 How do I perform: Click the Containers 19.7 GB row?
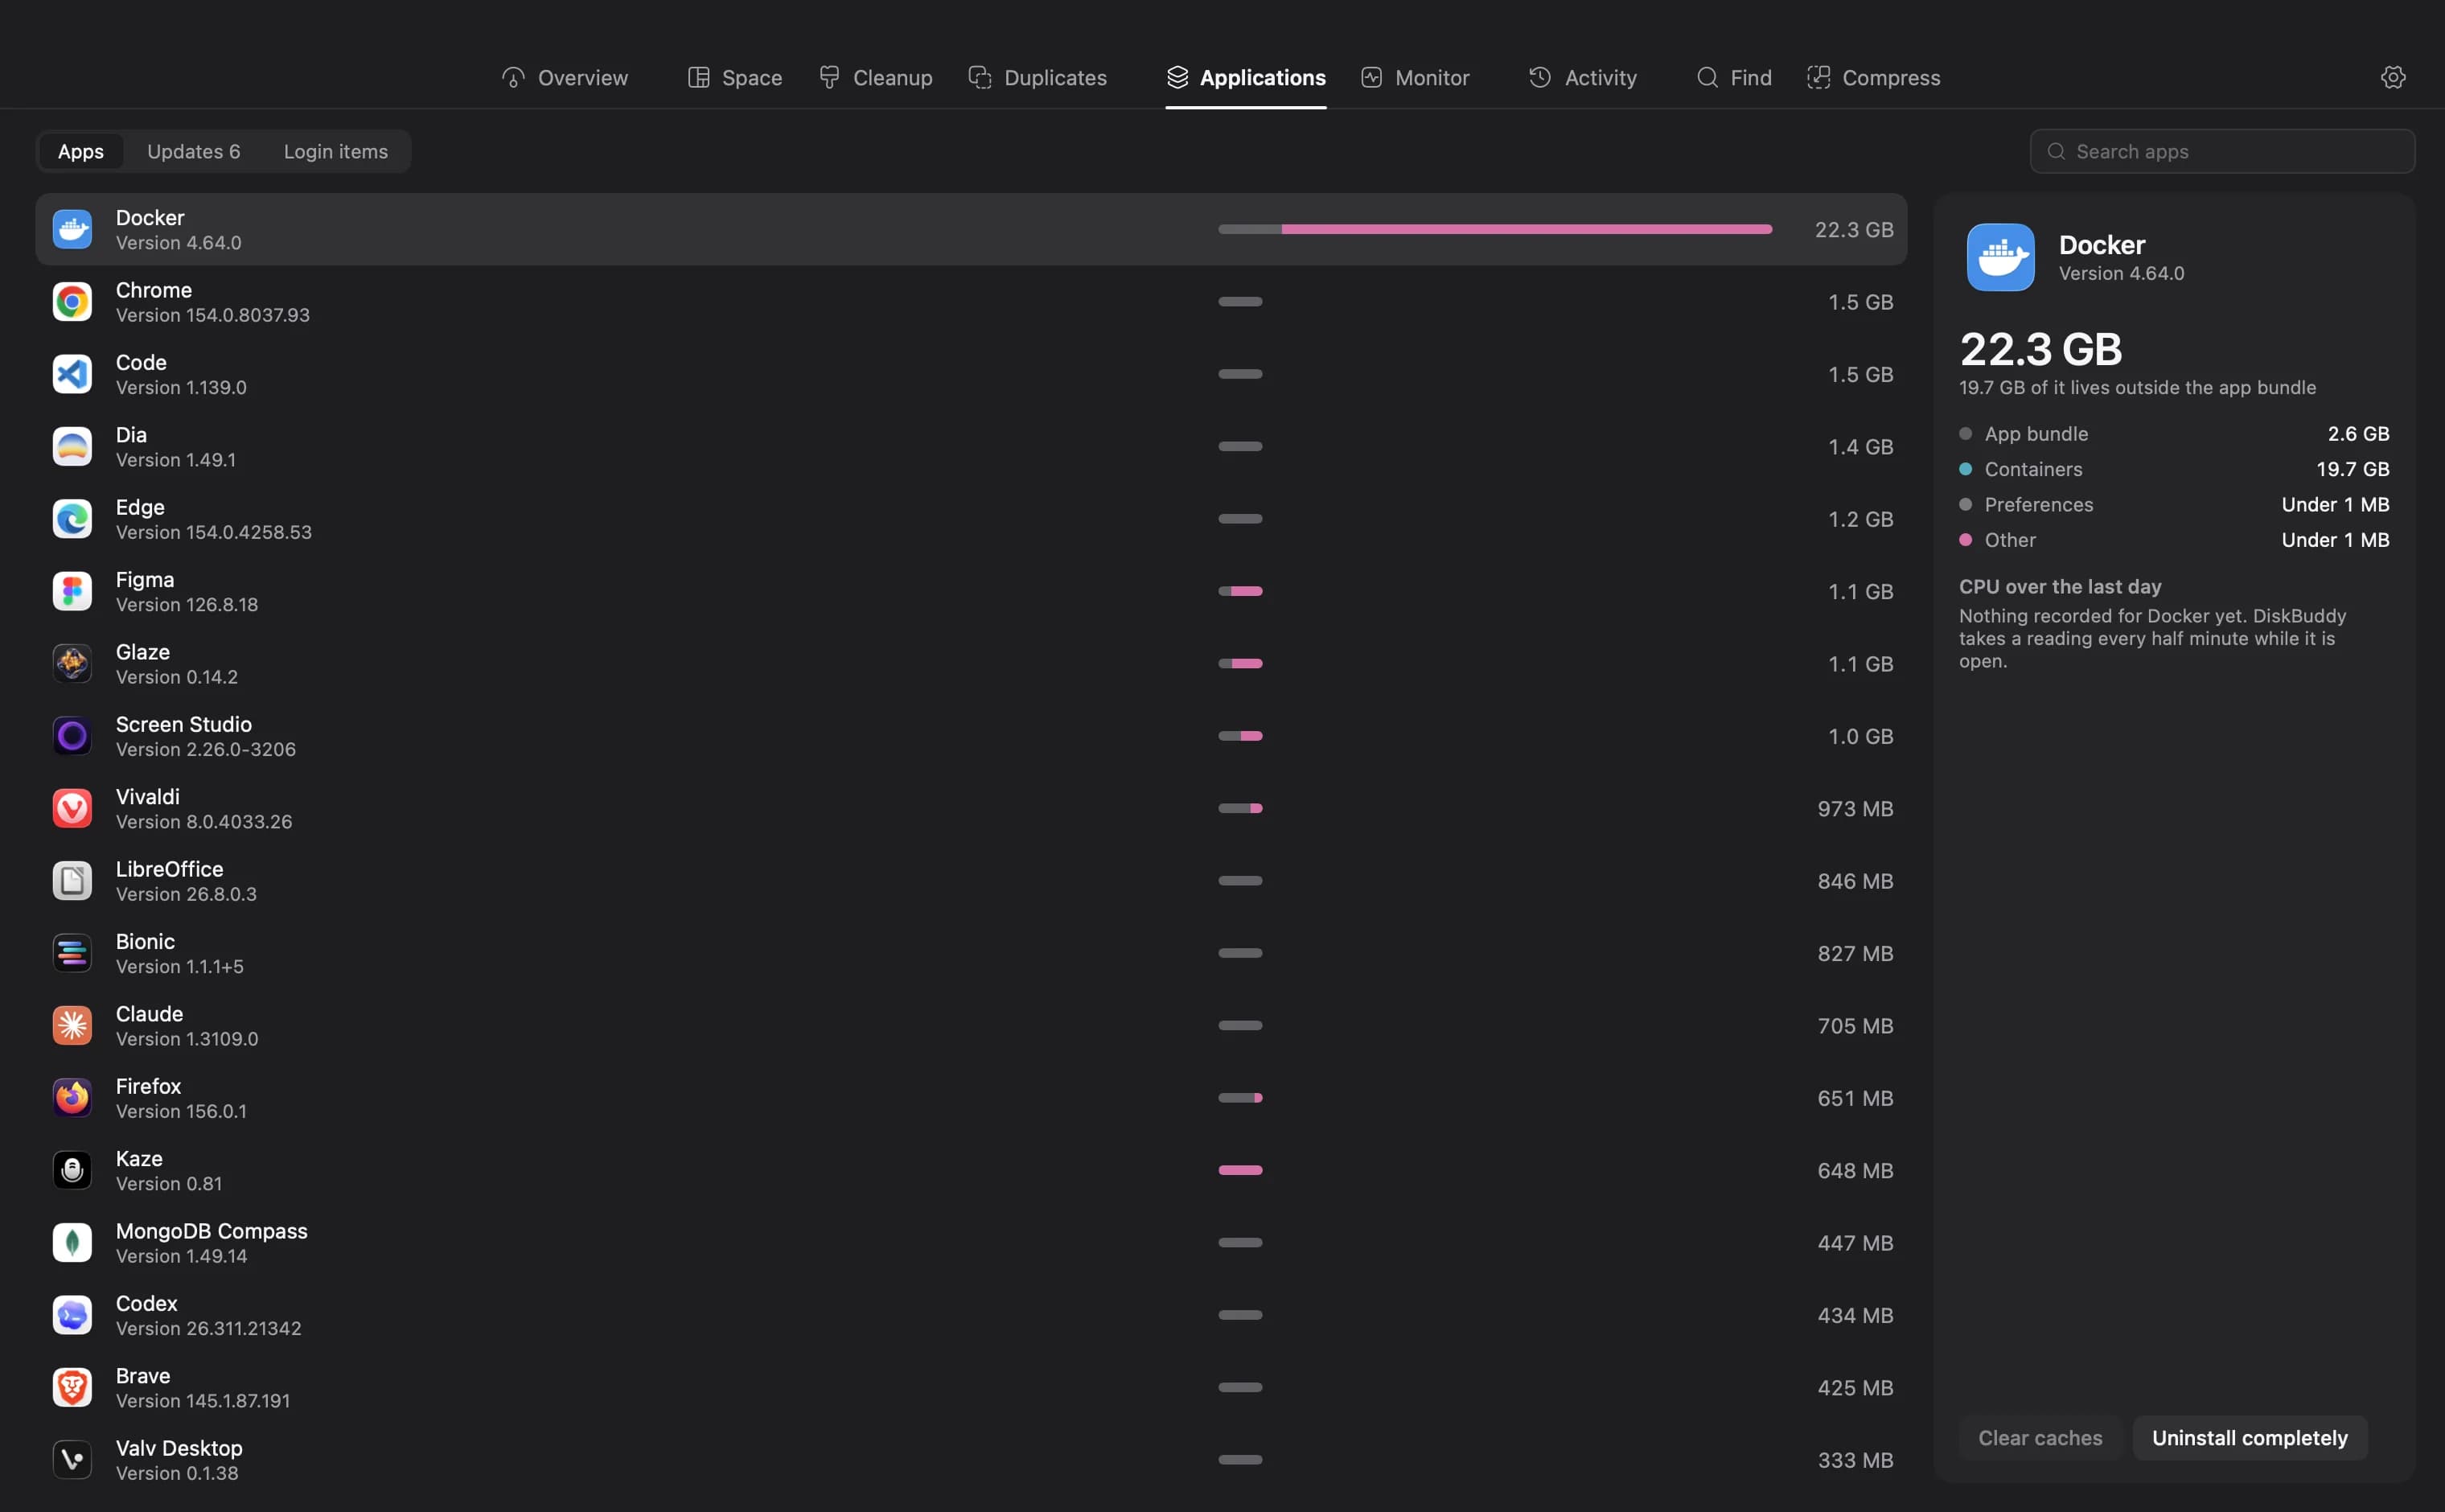pos(2174,469)
